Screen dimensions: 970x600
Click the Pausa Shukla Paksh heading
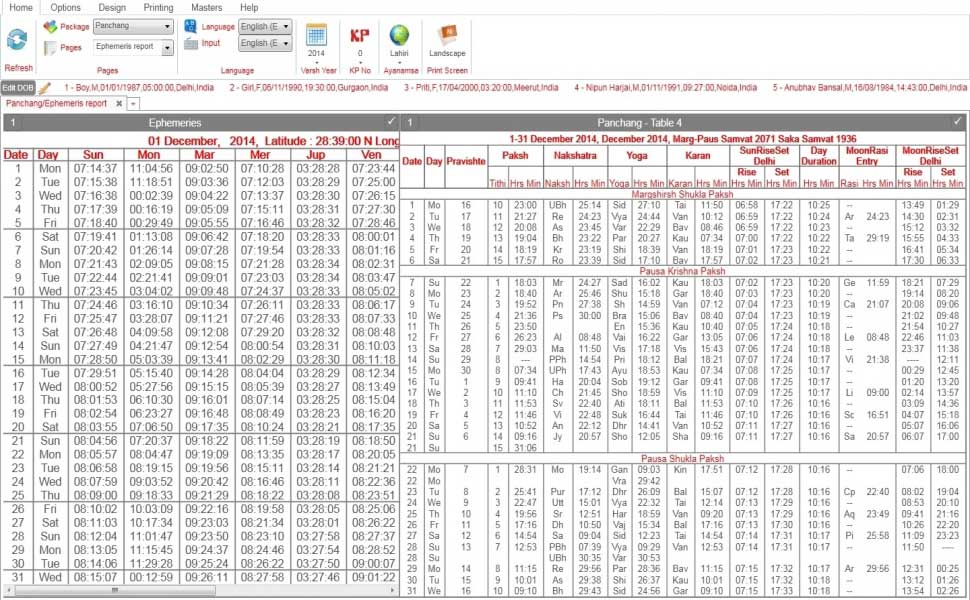pos(682,458)
